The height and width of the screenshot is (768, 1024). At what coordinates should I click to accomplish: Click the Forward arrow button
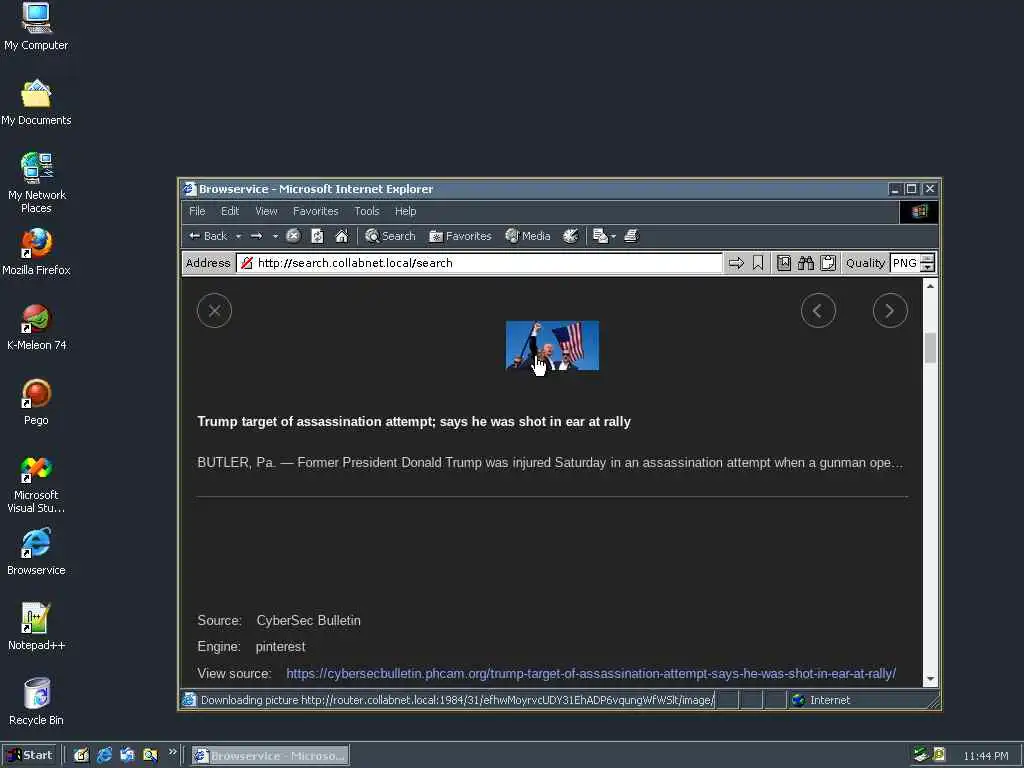[x=257, y=236]
